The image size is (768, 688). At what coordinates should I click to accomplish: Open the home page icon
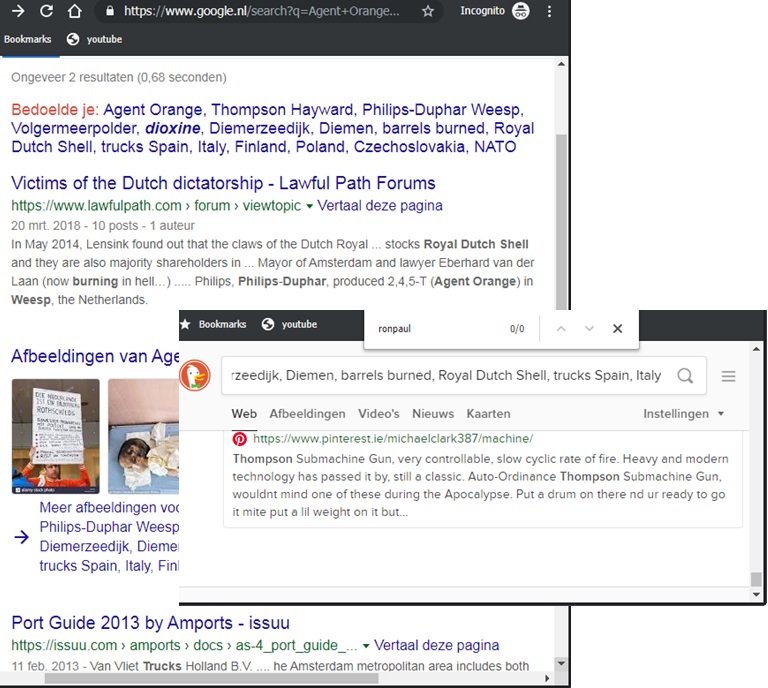[74, 11]
